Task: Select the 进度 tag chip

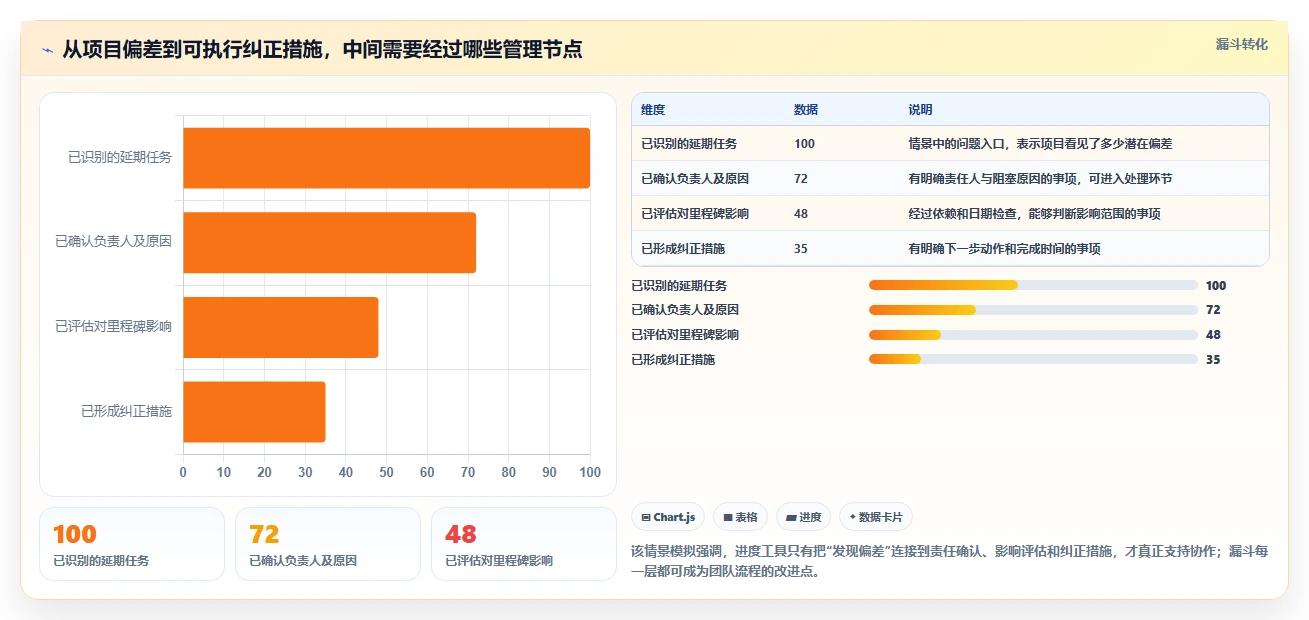Action: [803, 517]
